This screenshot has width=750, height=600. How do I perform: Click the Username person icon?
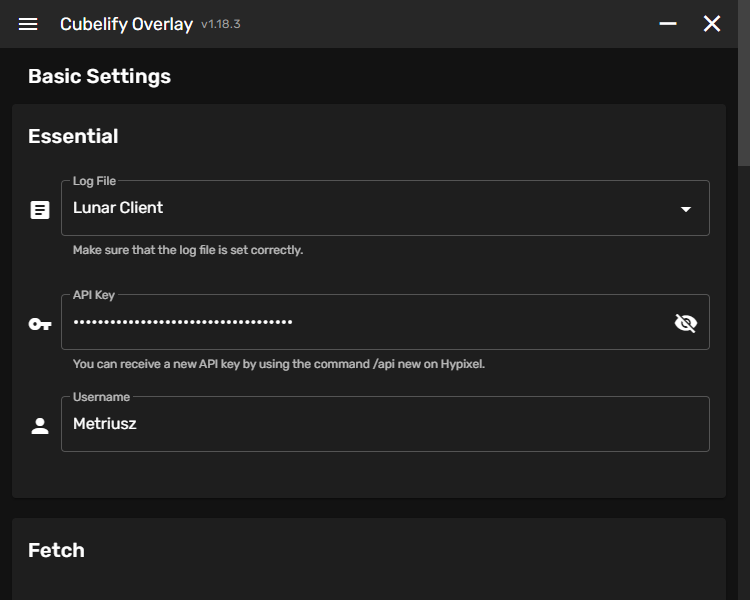40,426
